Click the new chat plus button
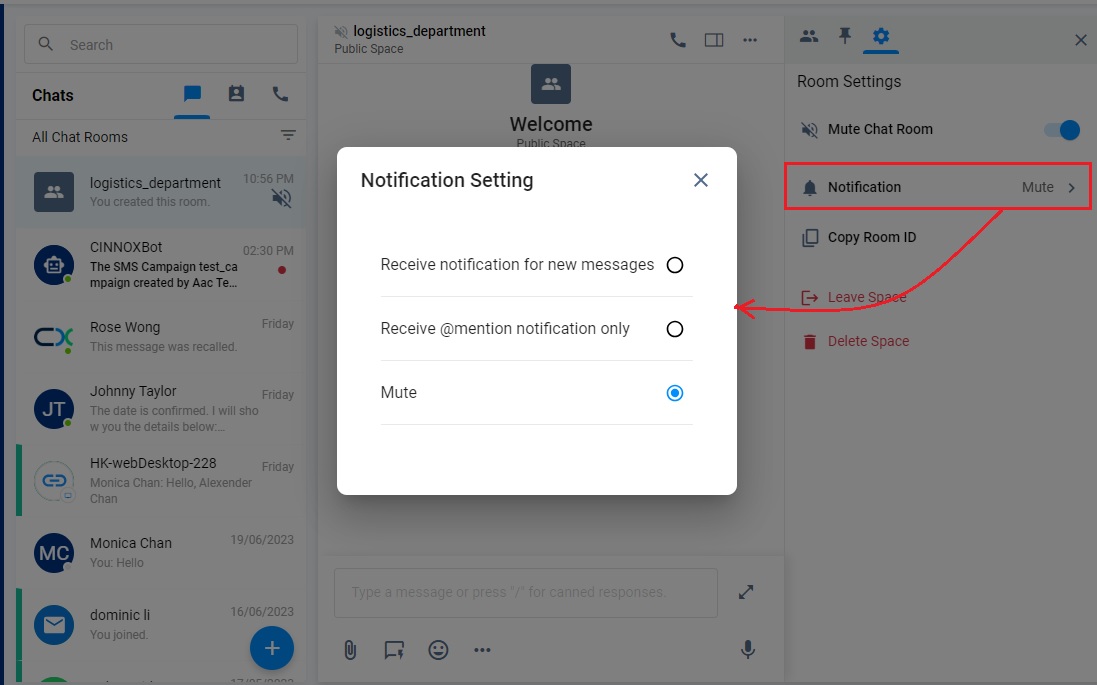1097x685 pixels. 271,648
